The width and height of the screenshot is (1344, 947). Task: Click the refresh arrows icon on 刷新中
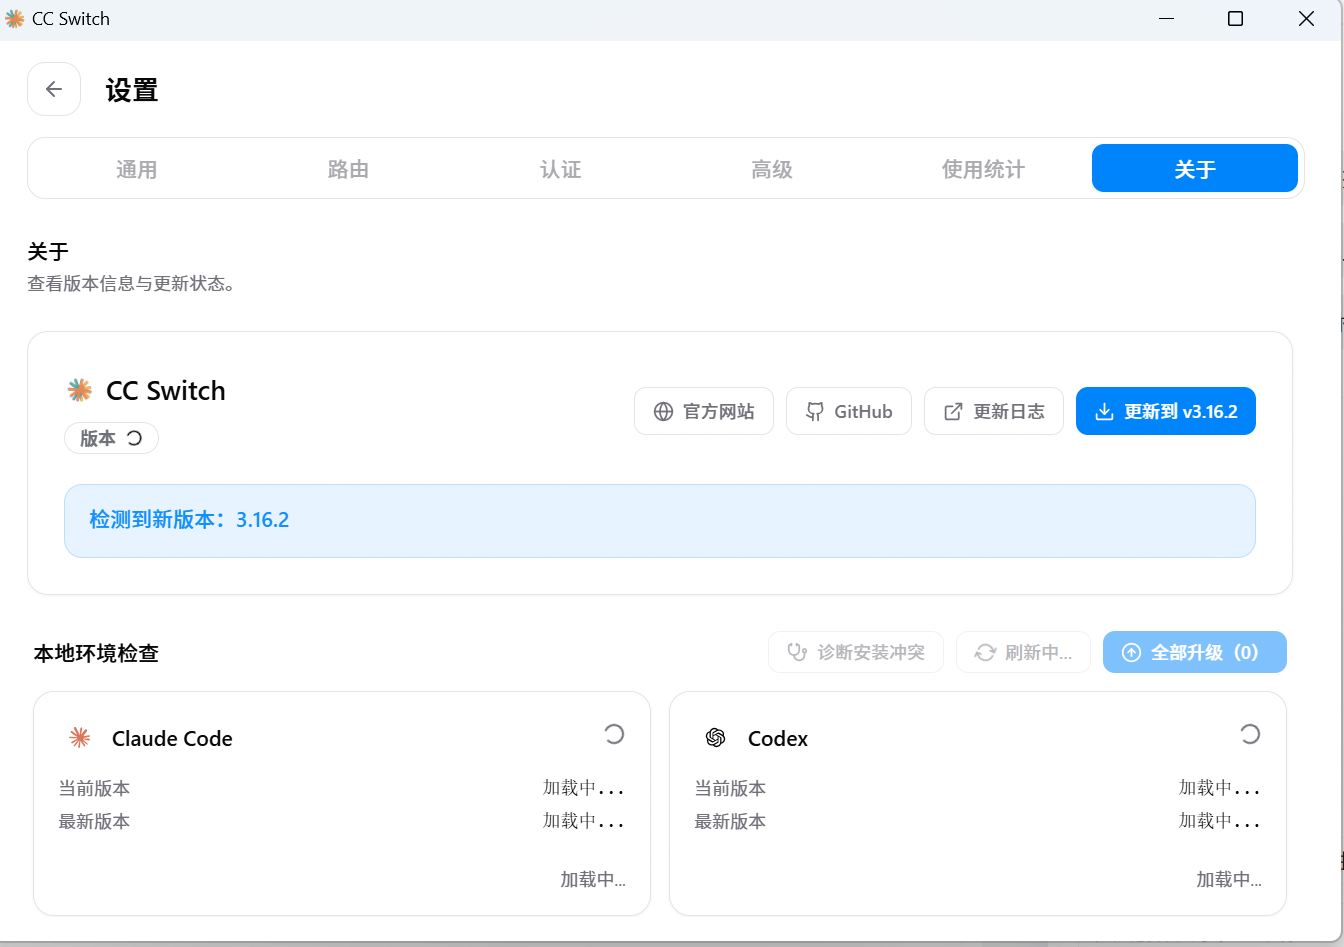[985, 652]
